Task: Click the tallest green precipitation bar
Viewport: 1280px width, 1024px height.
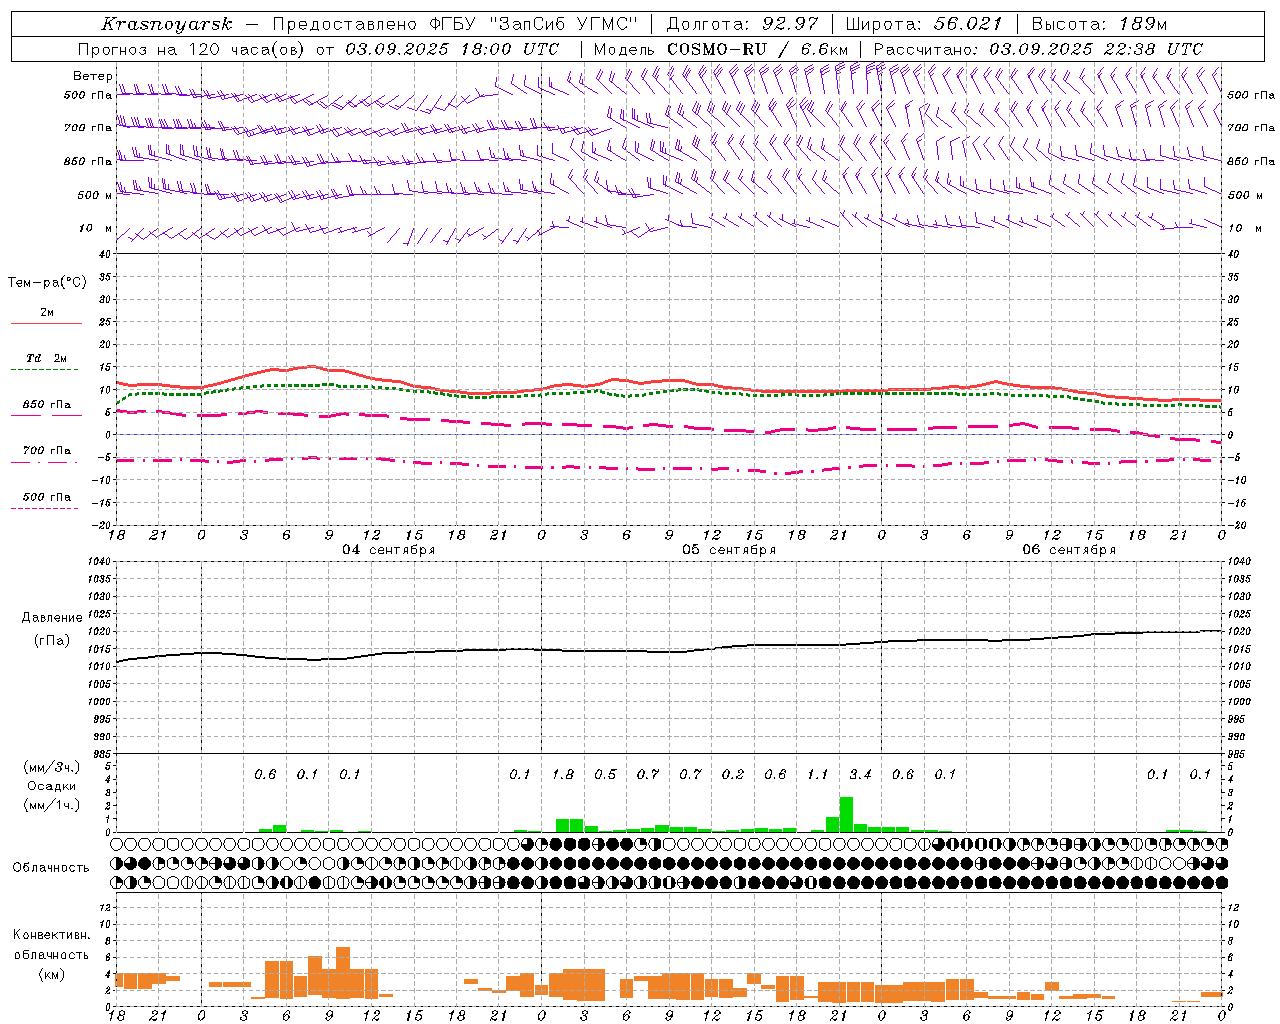Action: click(x=846, y=814)
